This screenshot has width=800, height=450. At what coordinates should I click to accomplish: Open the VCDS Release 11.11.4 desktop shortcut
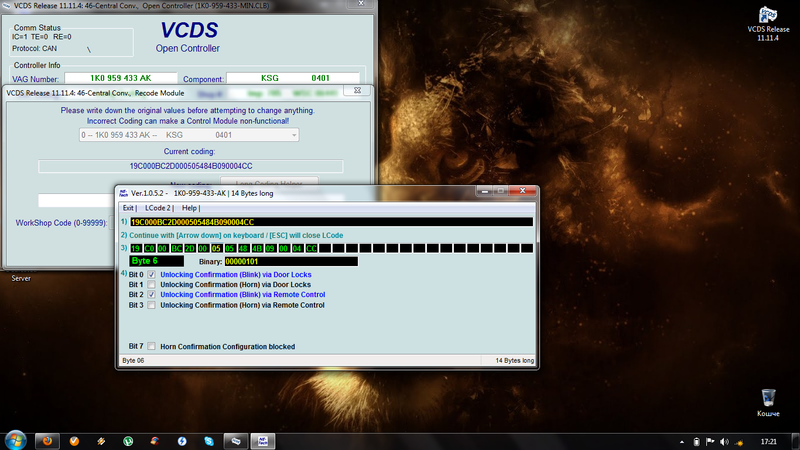(768, 23)
